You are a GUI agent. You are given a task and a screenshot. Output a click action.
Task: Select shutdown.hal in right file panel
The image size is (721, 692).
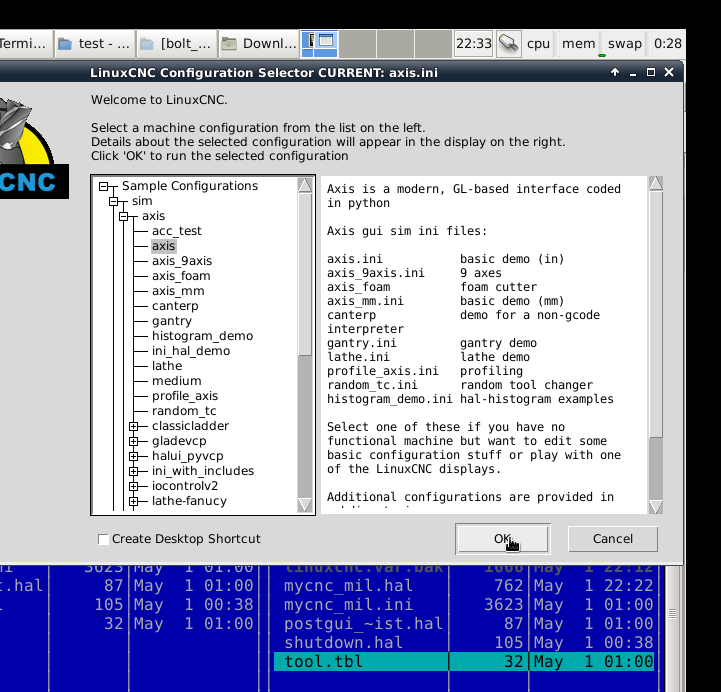(x=464, y=642)
